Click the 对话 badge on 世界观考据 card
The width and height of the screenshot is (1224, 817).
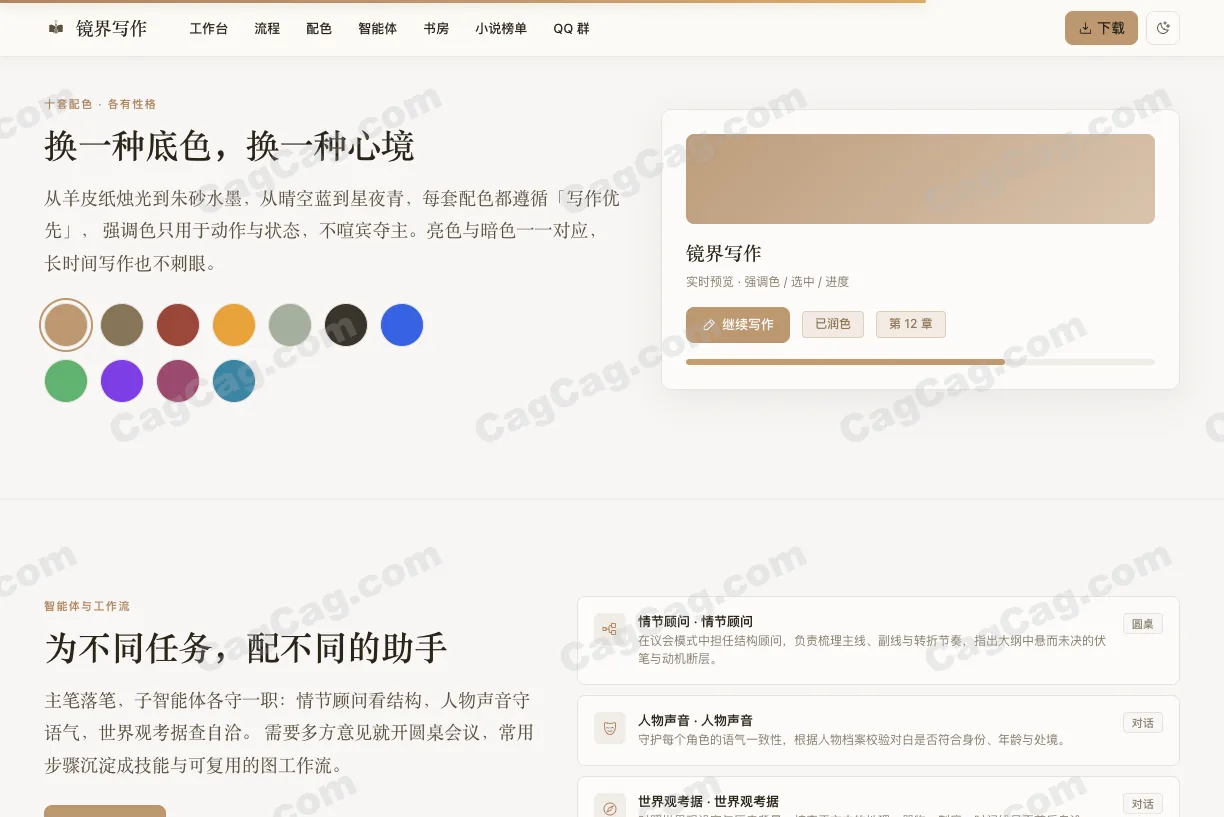click(1143, 804)
